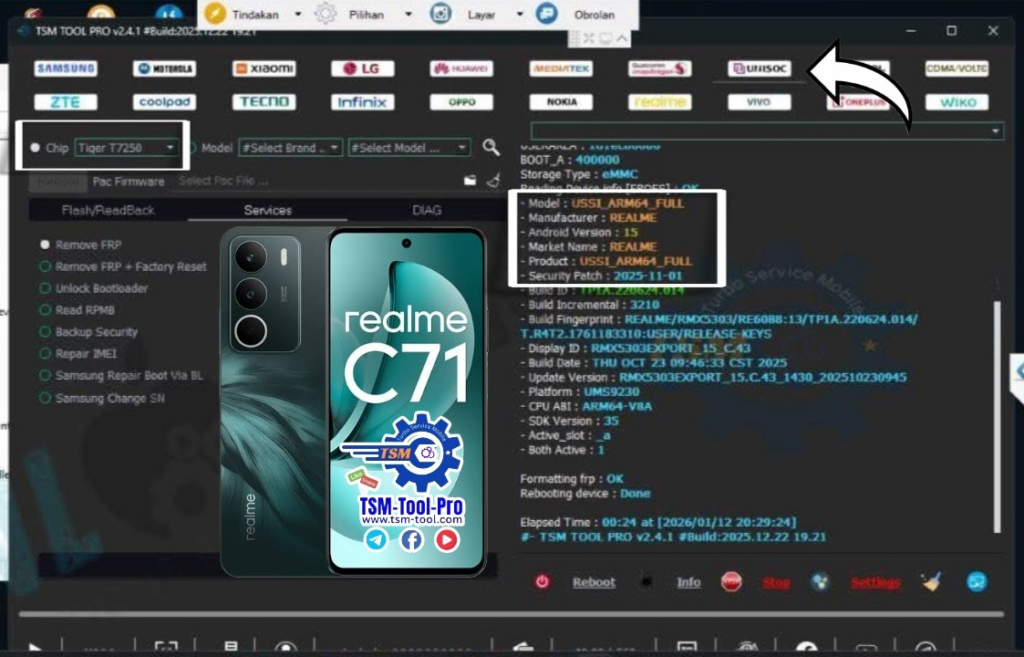Choose Remove FRP + Factory Reset option
Viewport: 1024px width, 657px height.
45,267
